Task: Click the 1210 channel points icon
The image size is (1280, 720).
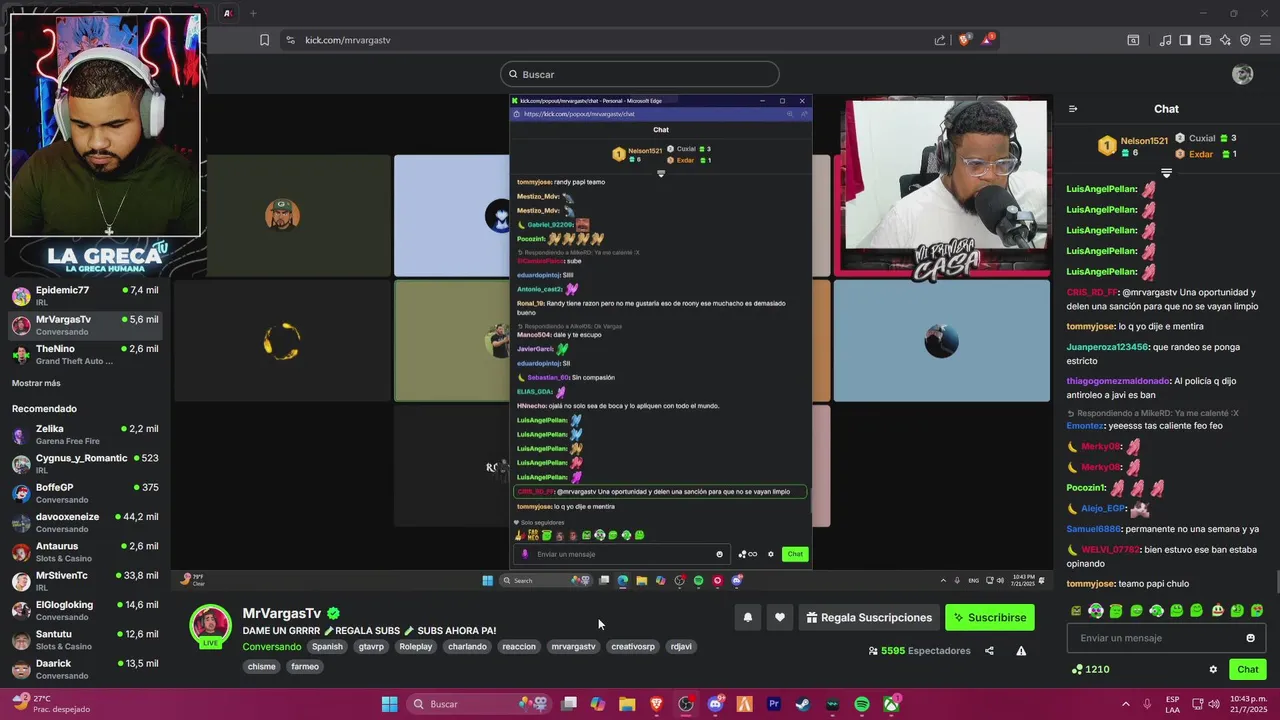Action: click(1076, 670)
